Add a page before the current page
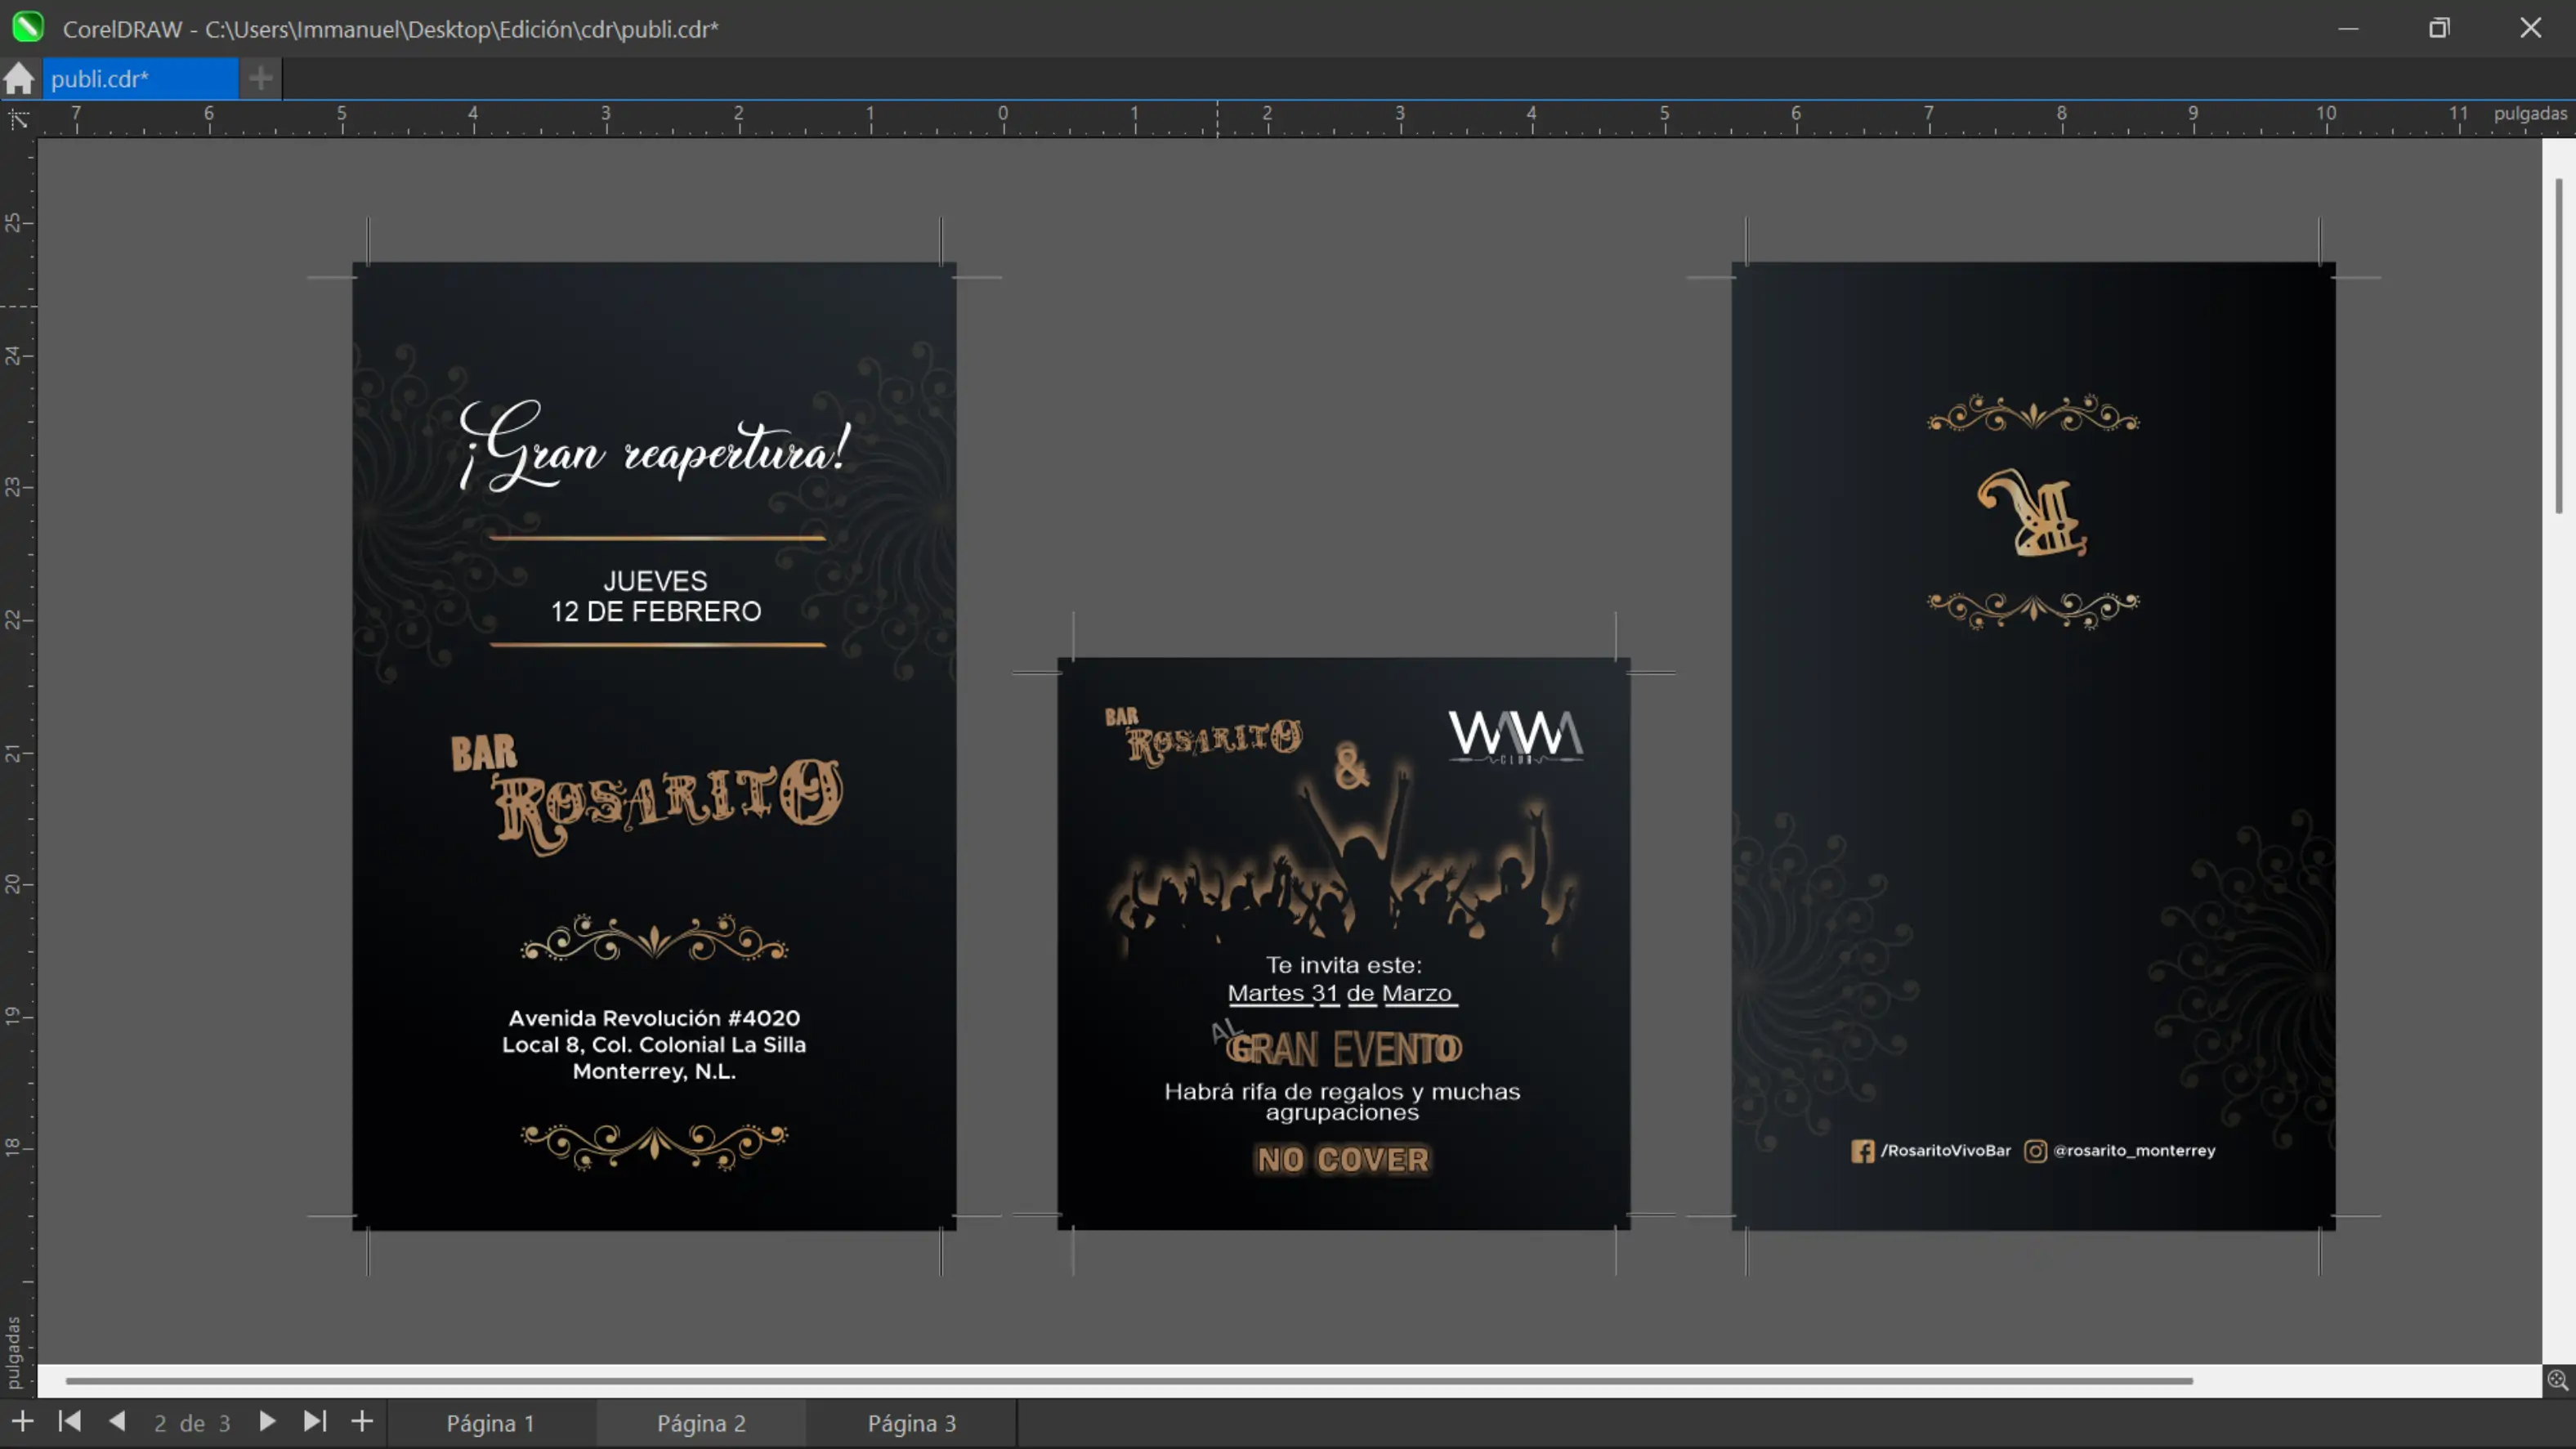This screenshot has width=2576, height=1449. pos(22,1421)
